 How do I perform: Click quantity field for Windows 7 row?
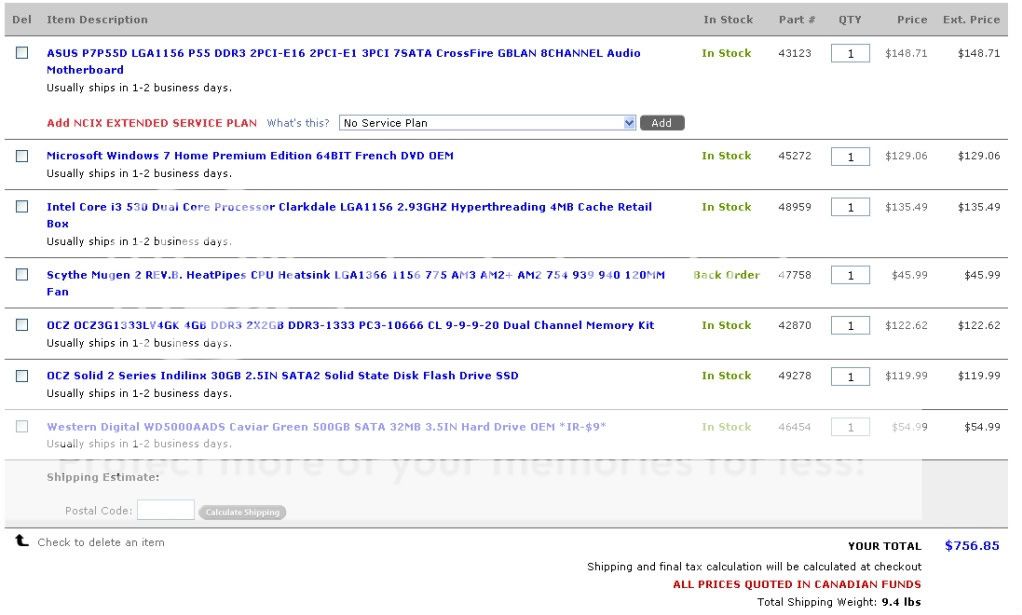click(850, 156)
